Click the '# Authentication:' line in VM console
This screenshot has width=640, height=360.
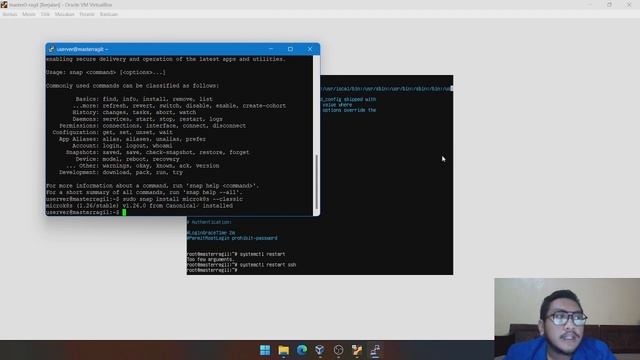[x=209, y=222]
